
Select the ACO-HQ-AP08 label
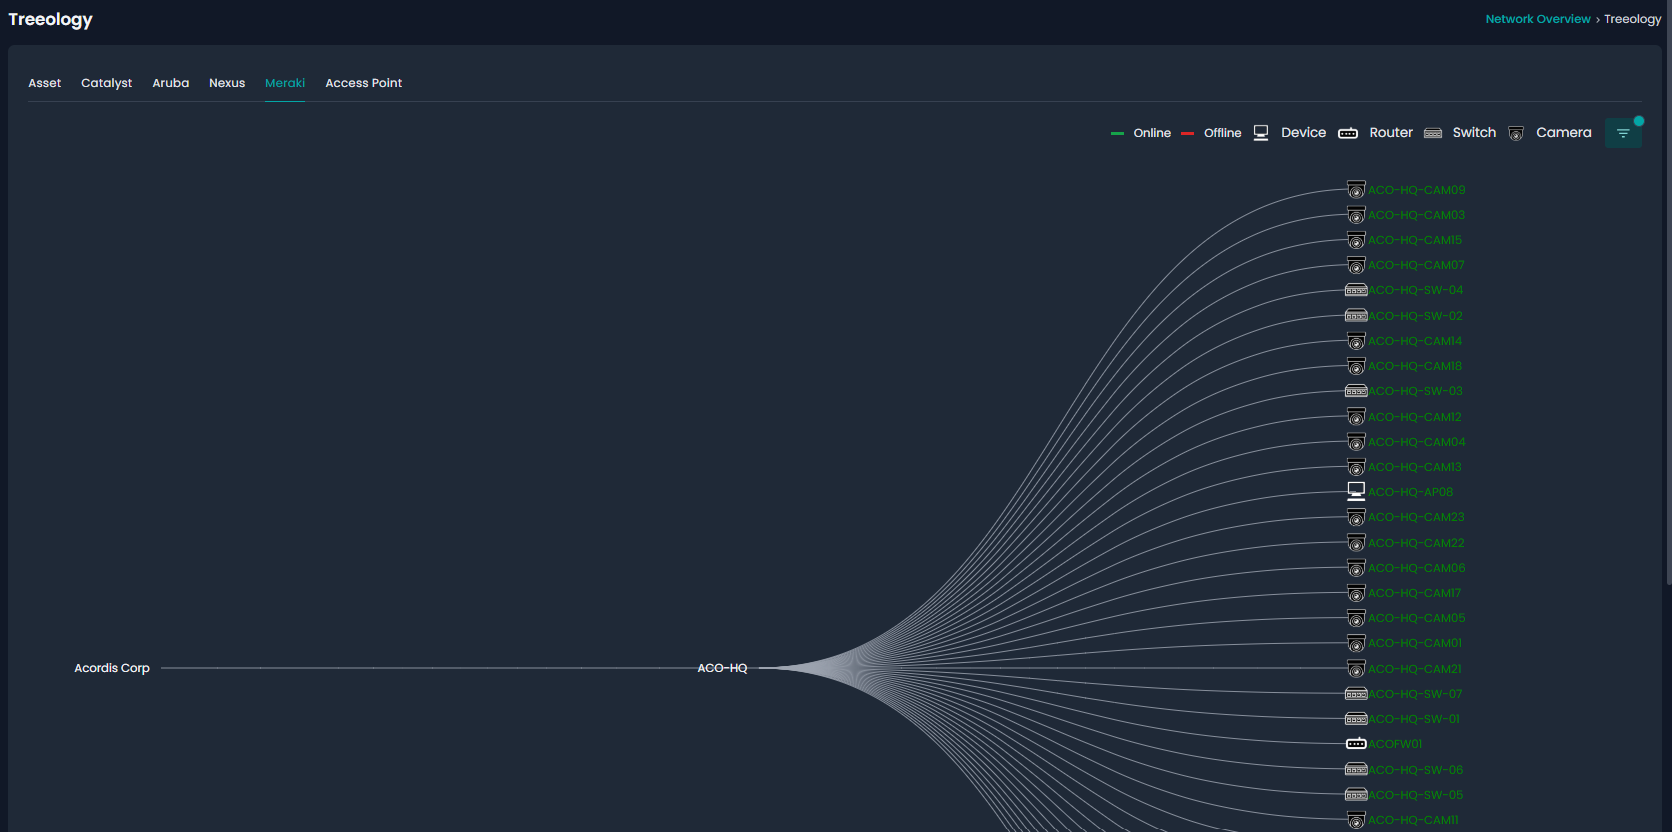[x=1411, y=492]
